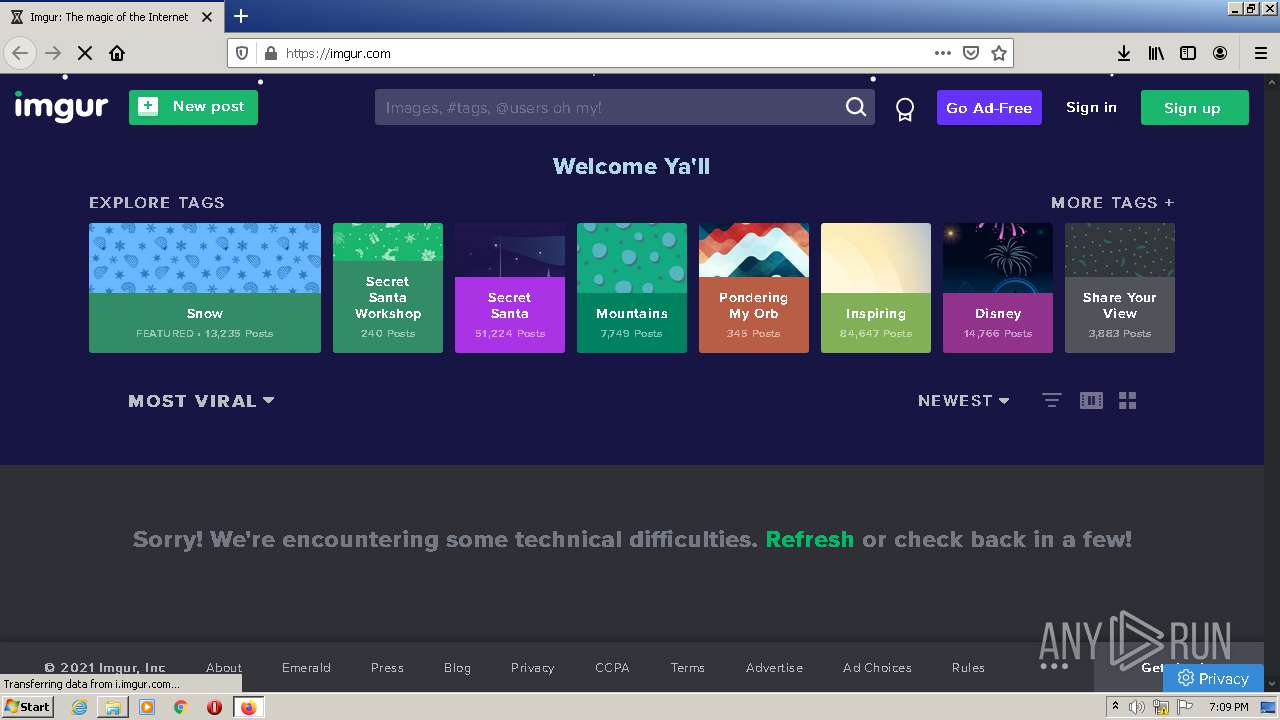Image resolution: width=1280 pixels, height=720 pixels.
Task: Open the Emerald badge icon
Action: 905,109
